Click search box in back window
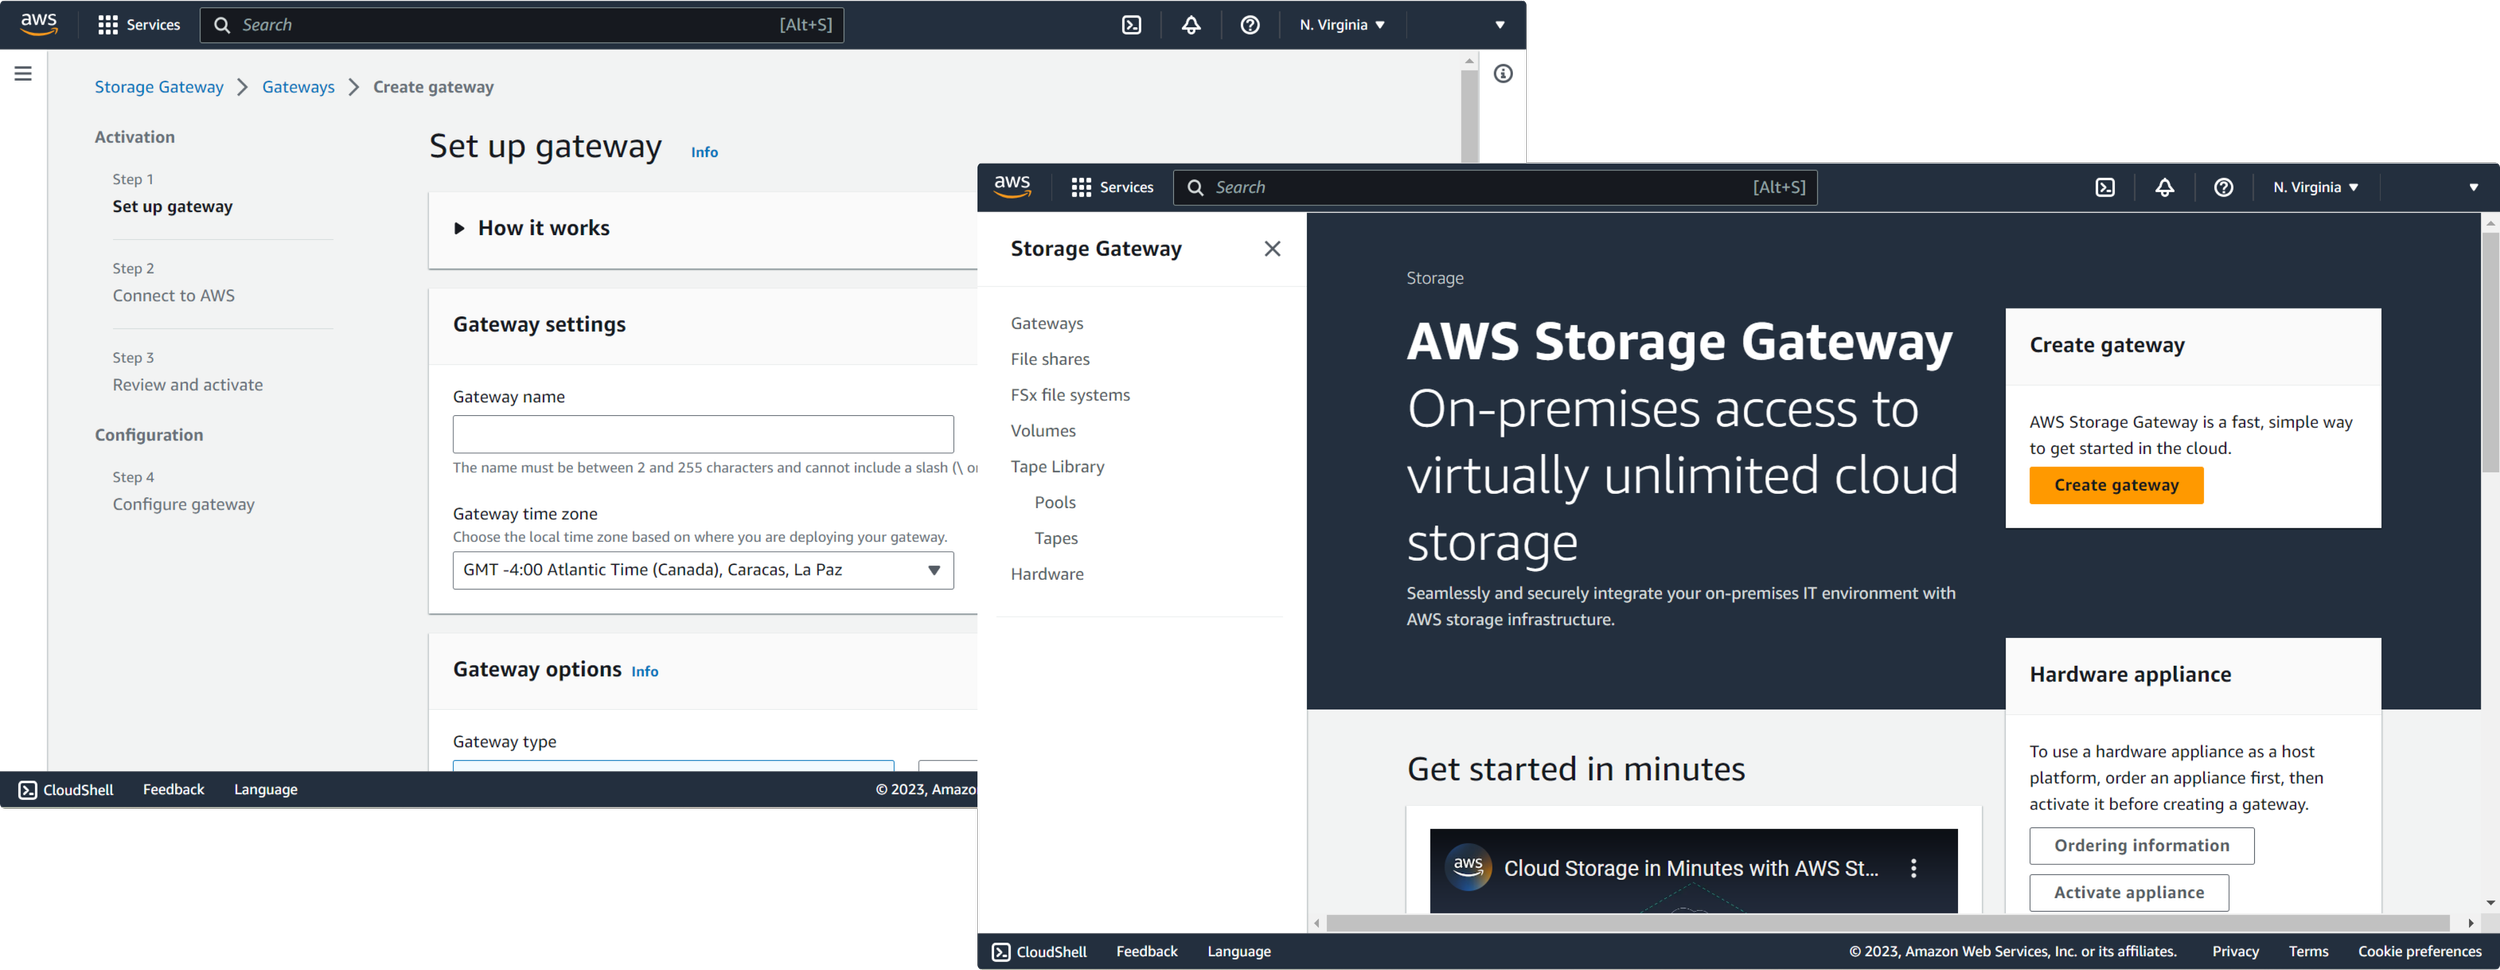The height and width of the screenshot is (970, 2500). 522,25
